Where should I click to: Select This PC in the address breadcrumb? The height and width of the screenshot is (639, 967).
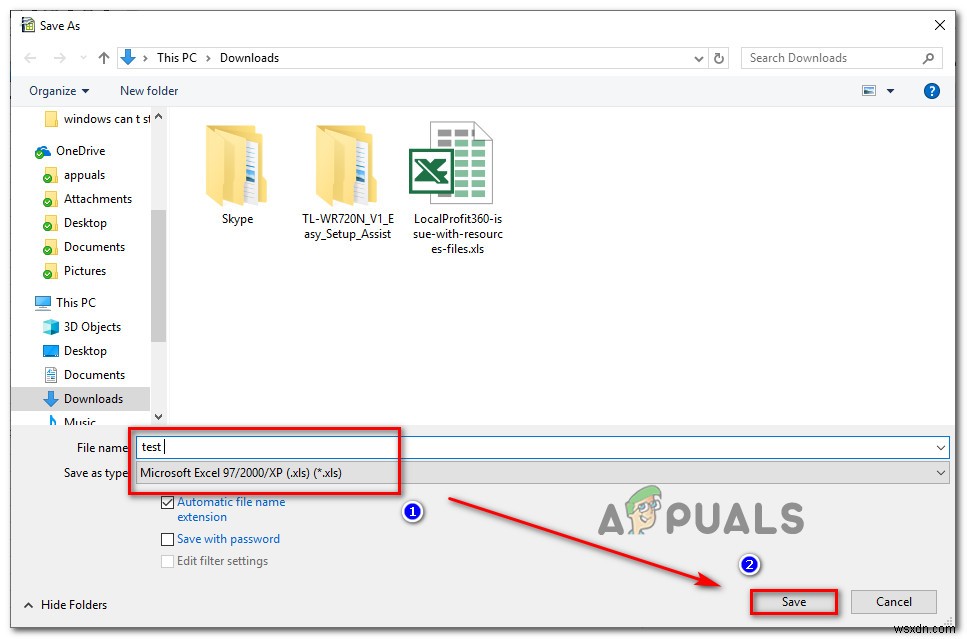click(x=176, y=58)
